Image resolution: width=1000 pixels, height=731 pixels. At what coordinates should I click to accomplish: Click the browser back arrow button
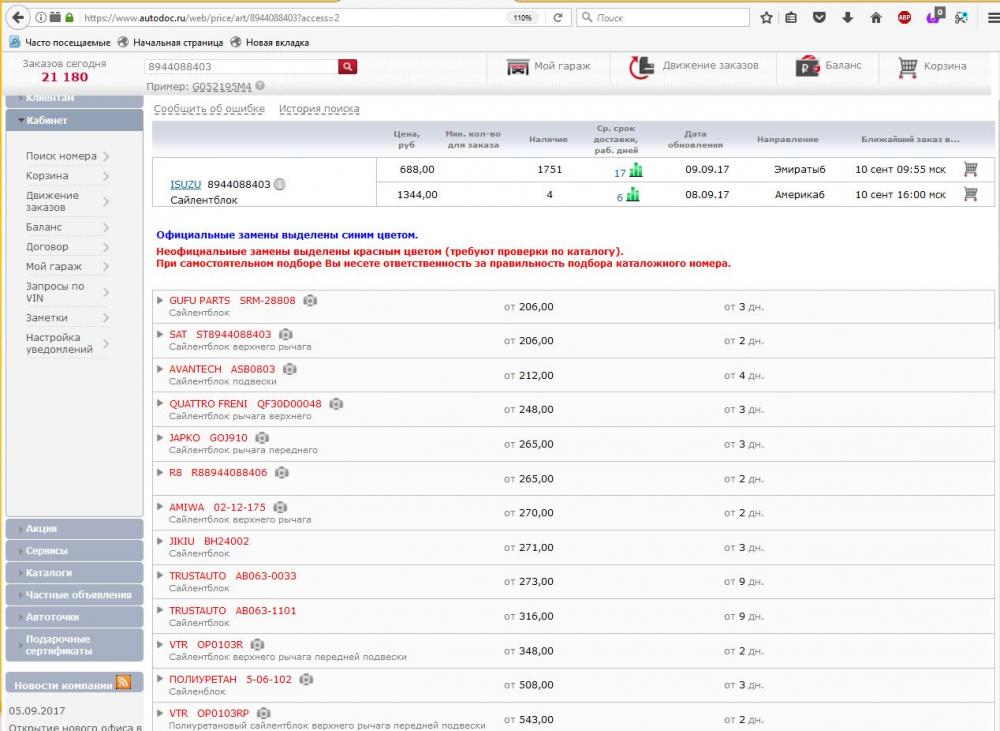click(18, 17)
